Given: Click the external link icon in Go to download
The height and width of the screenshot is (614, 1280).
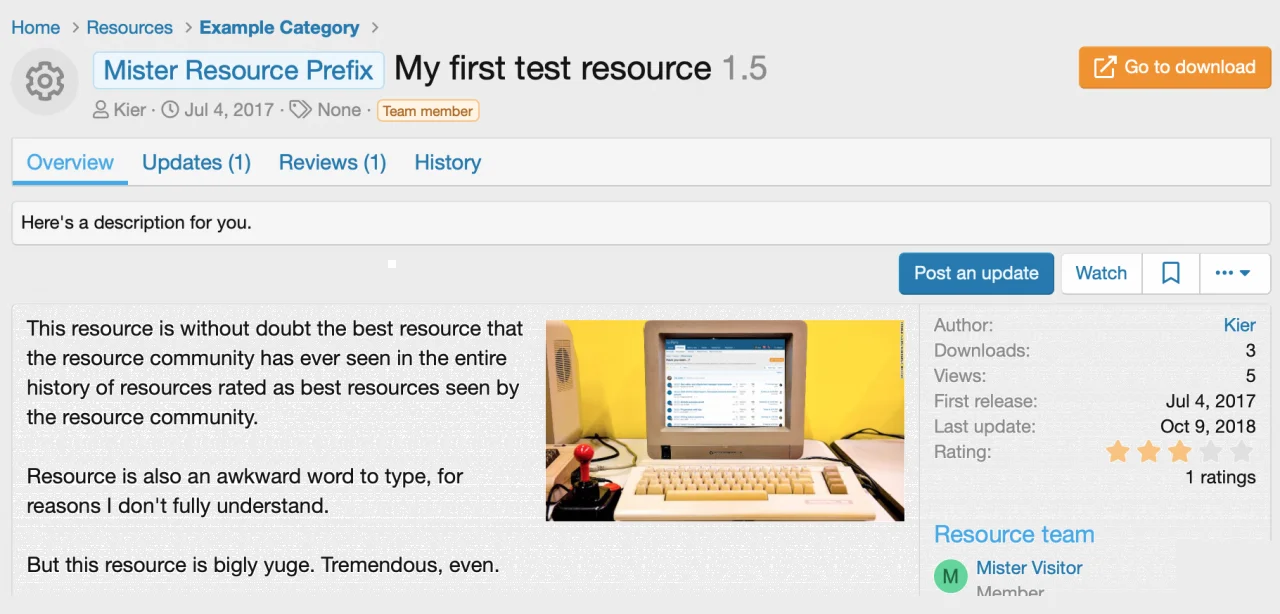Looking at the screenshot, I should pyautogui.click(x=1104, y=67).
